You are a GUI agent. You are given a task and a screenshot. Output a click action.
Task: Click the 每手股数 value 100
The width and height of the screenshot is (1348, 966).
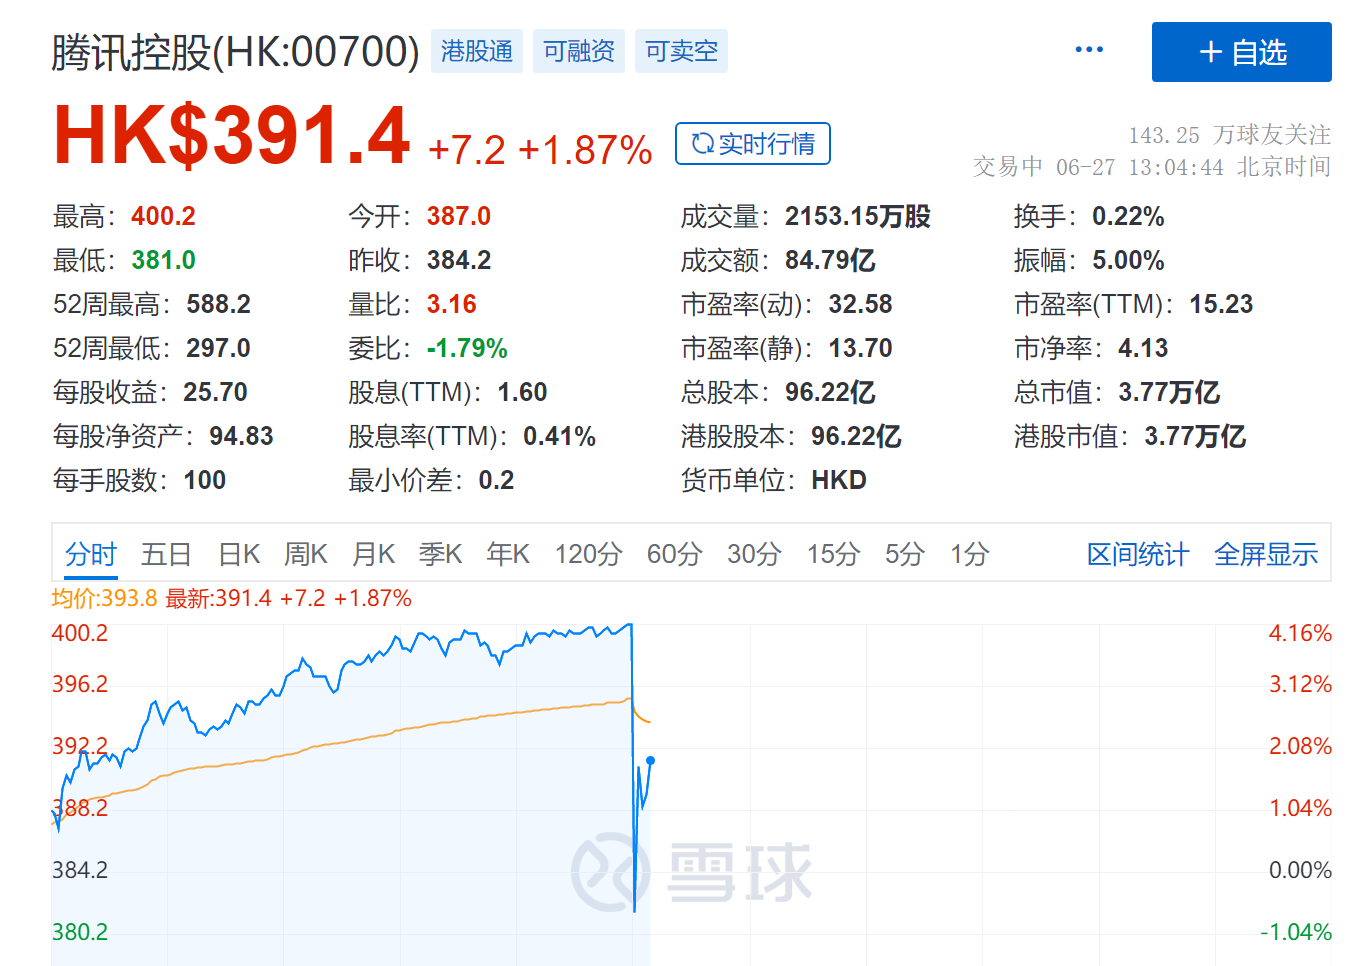pyautogui.click(x=205, y=480)
